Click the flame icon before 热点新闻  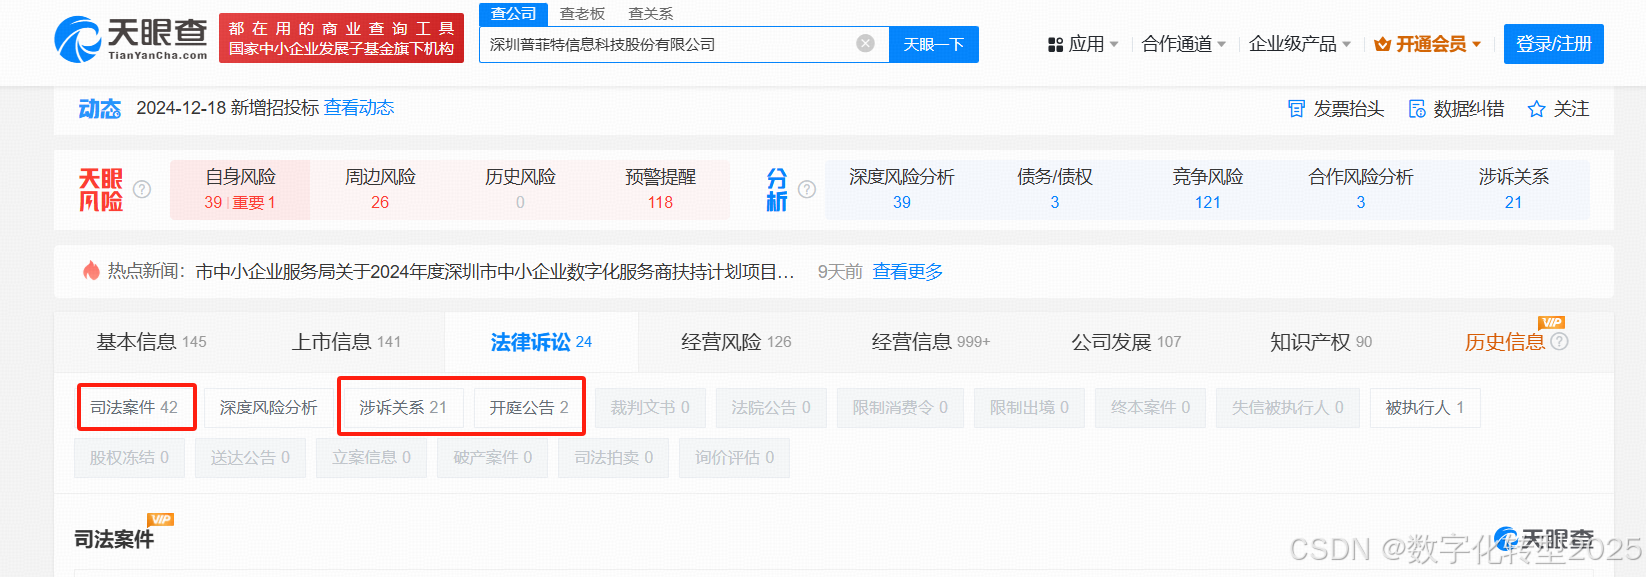pos(91,271)
